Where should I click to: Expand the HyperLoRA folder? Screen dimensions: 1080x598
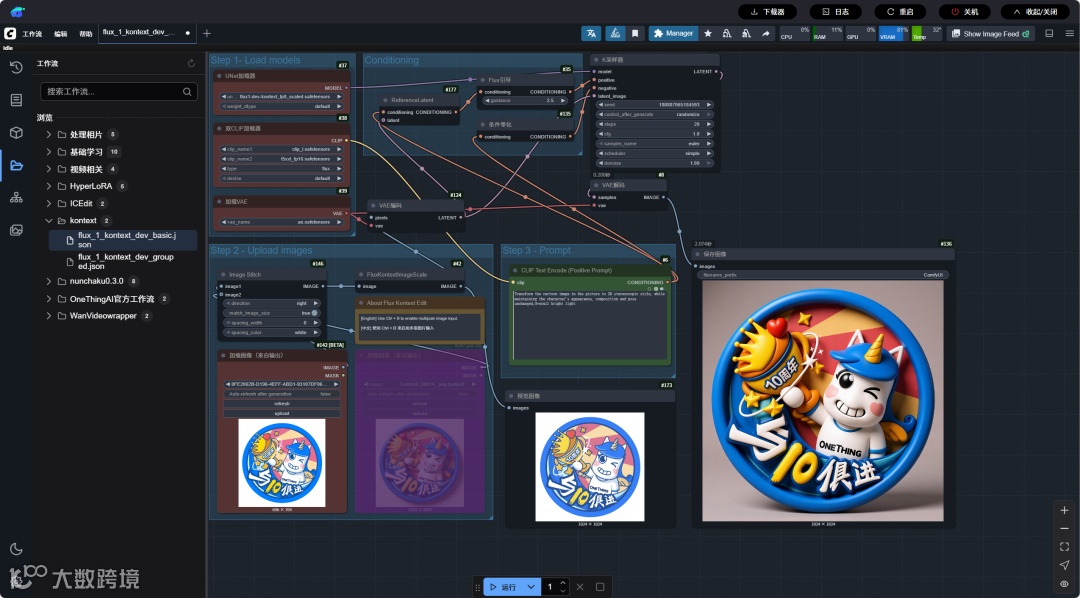pyautogui.click(x=48, y=186)
